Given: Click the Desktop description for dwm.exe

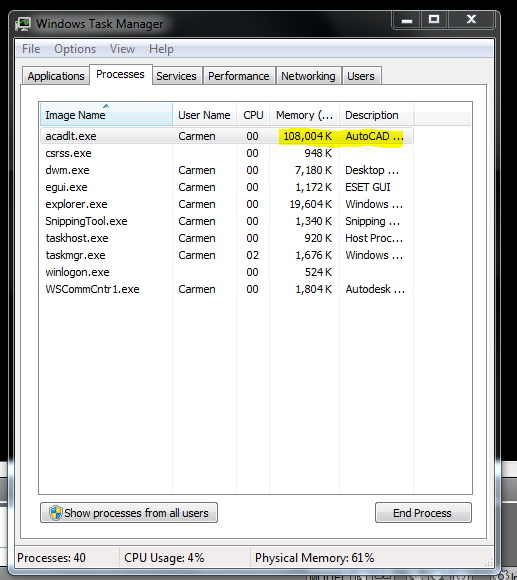Looking at the screenshot, I should (372, 170).
